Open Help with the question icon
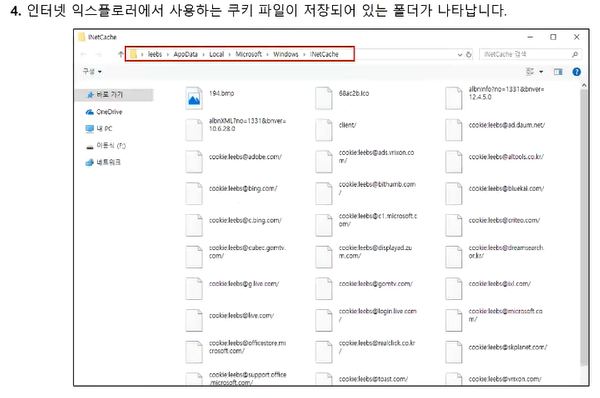The height and width of the screenshot is (398, 600). (576, 72)
